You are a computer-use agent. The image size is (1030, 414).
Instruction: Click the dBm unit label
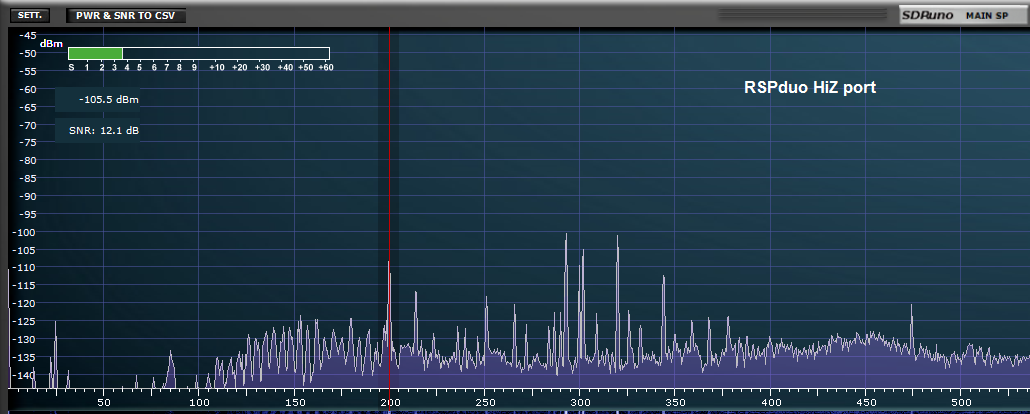[51, 44]
